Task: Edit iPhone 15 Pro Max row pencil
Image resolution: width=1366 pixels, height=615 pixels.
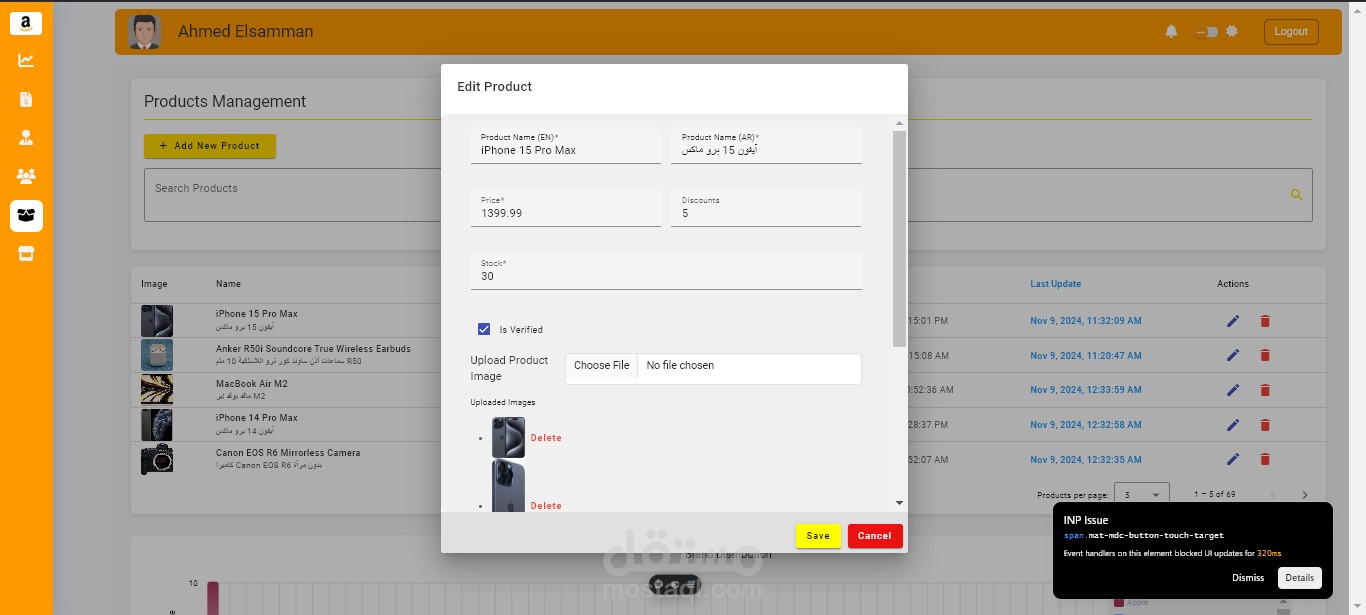Action: [1233, 321]
